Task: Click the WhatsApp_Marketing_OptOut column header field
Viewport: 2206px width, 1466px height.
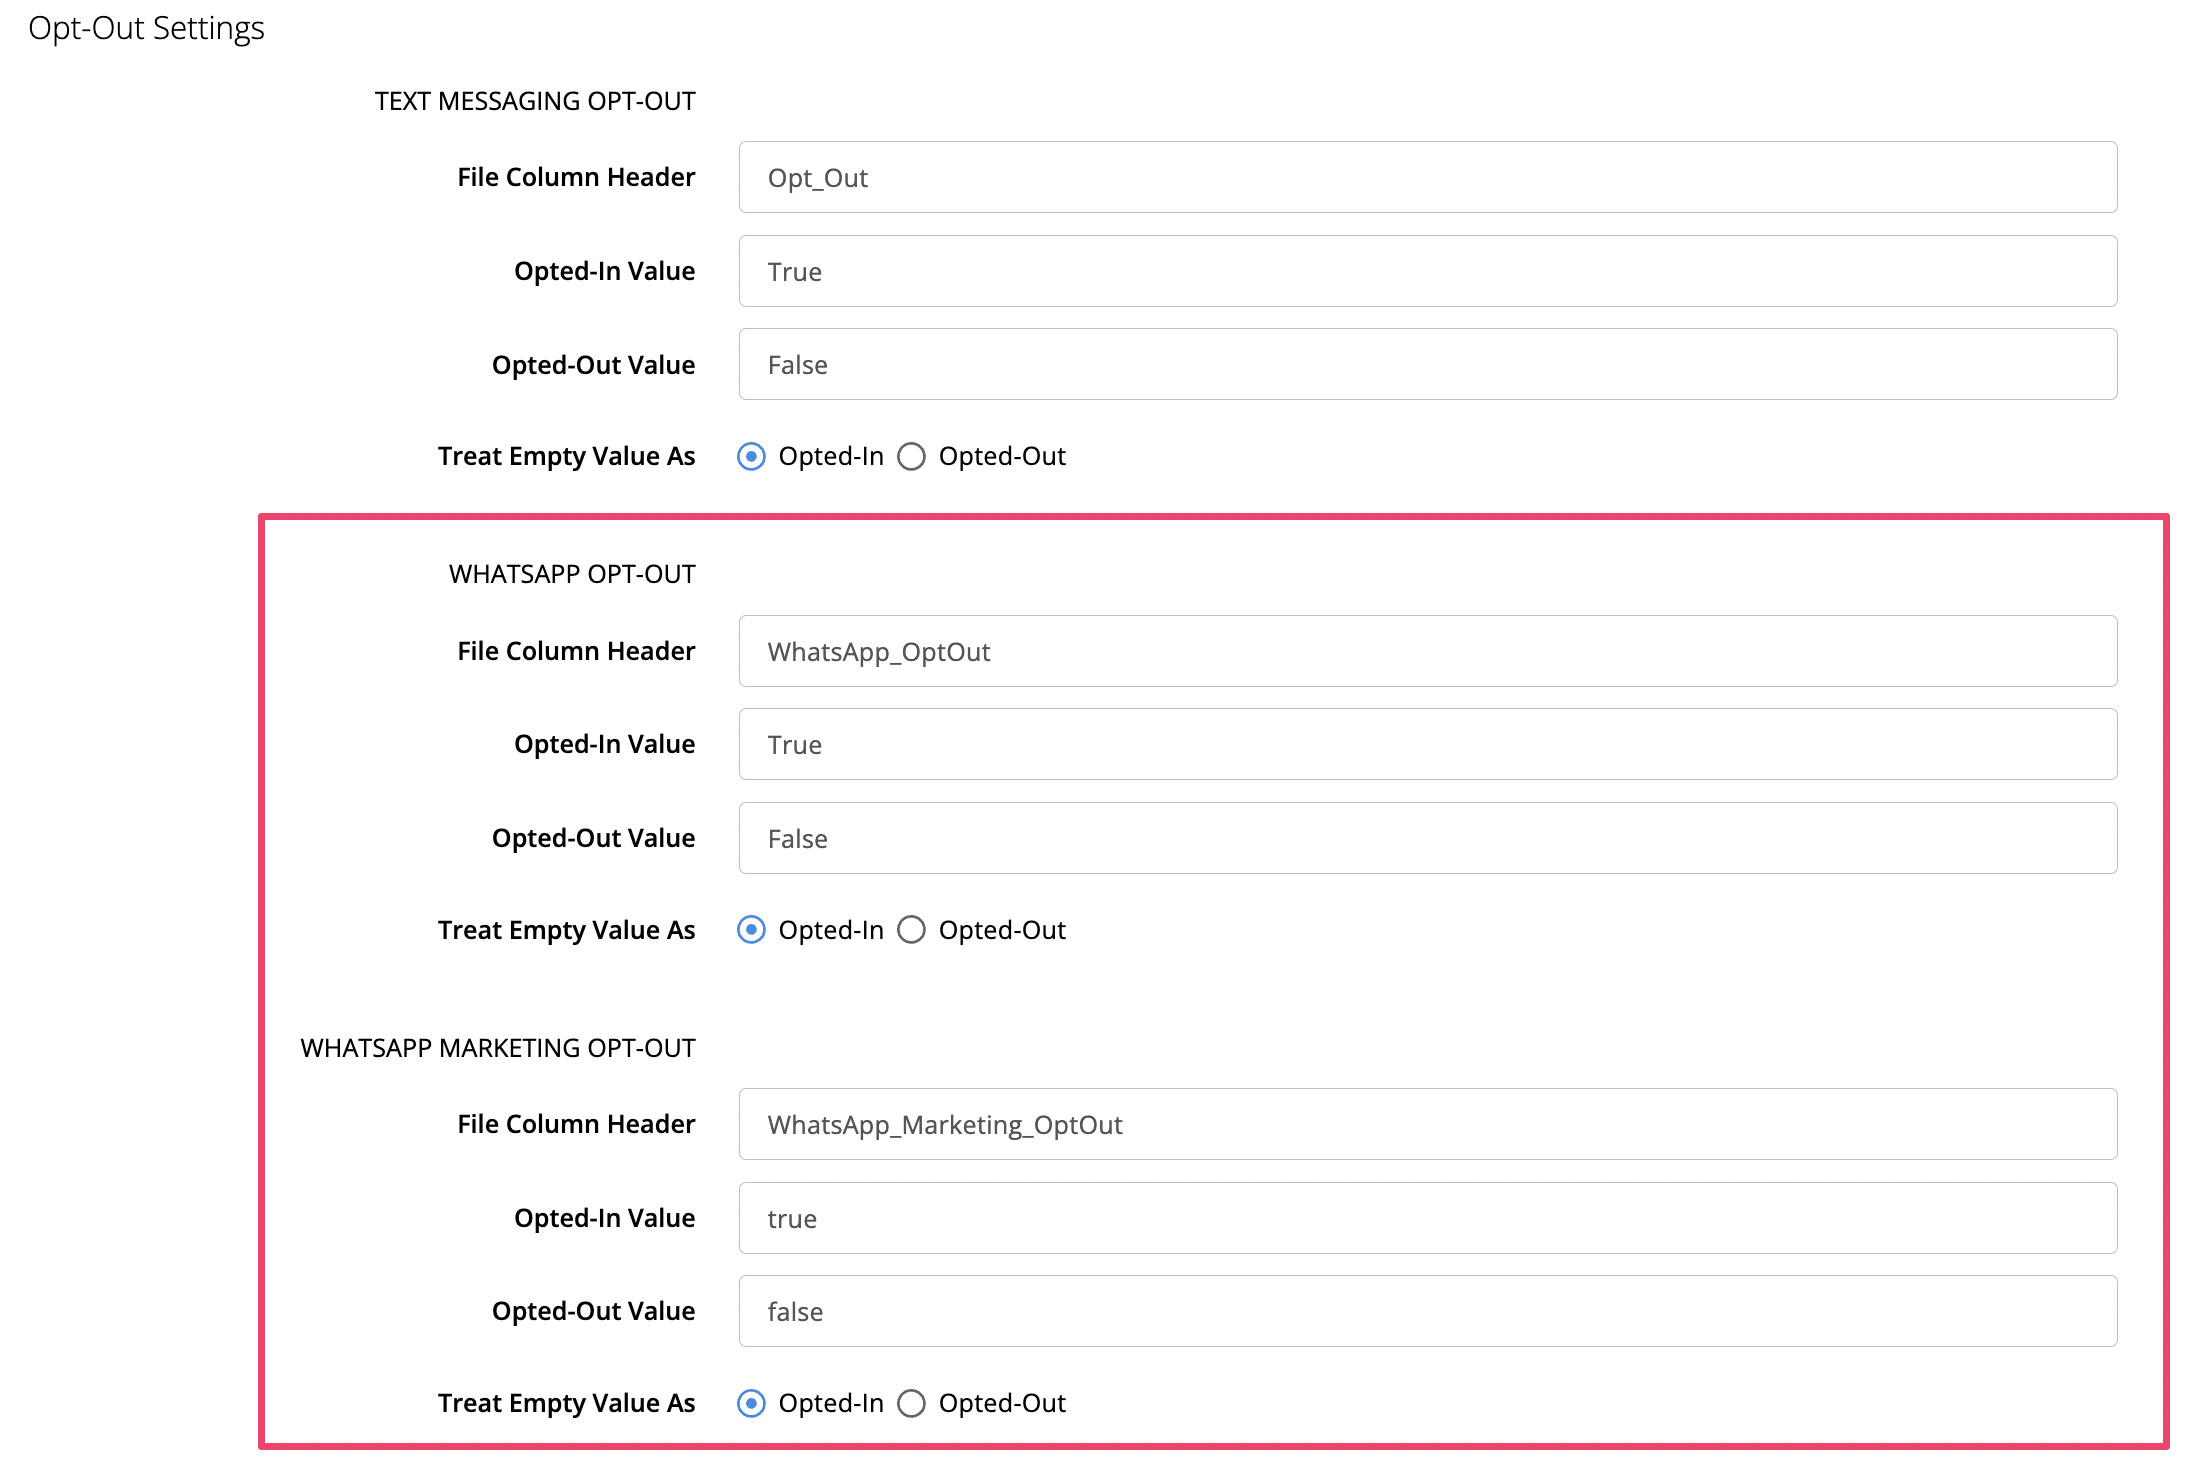Action: (1427, 1124)
